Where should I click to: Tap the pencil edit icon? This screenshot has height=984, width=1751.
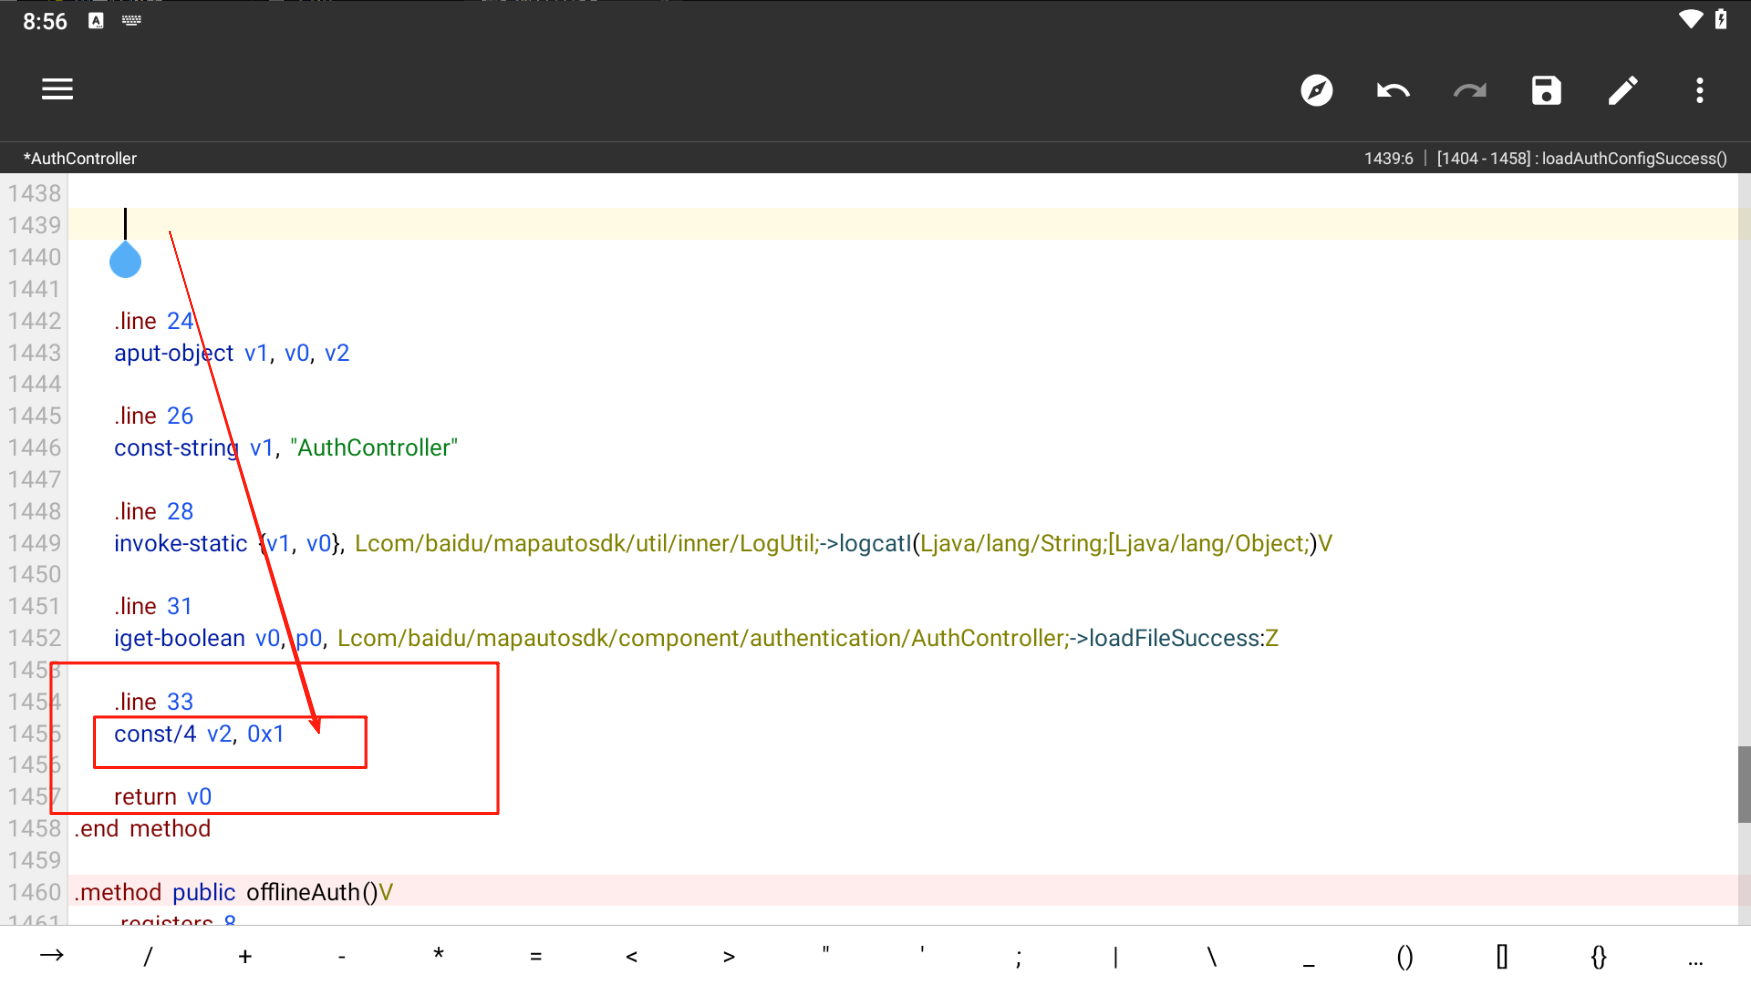pos(1623,90)
